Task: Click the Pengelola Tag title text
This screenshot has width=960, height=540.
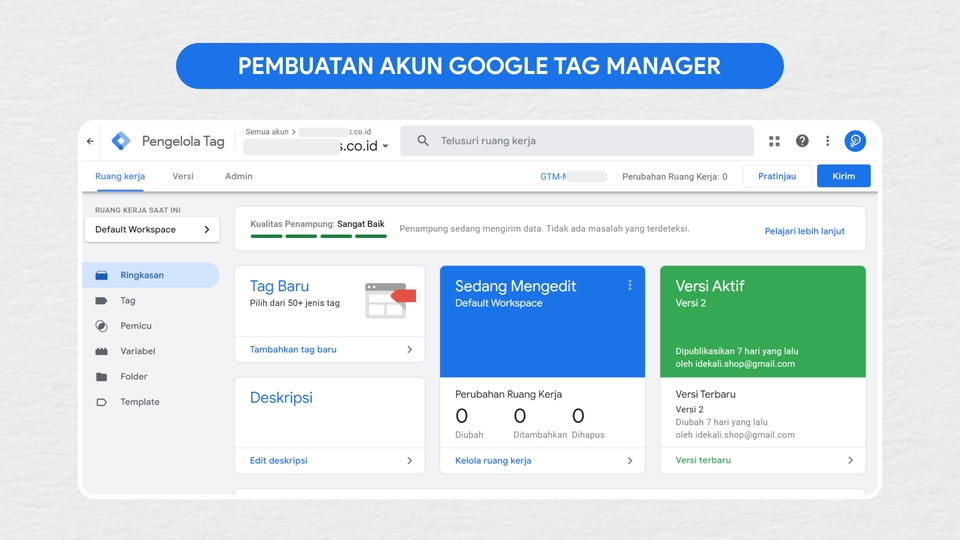Action: (183, 141)
